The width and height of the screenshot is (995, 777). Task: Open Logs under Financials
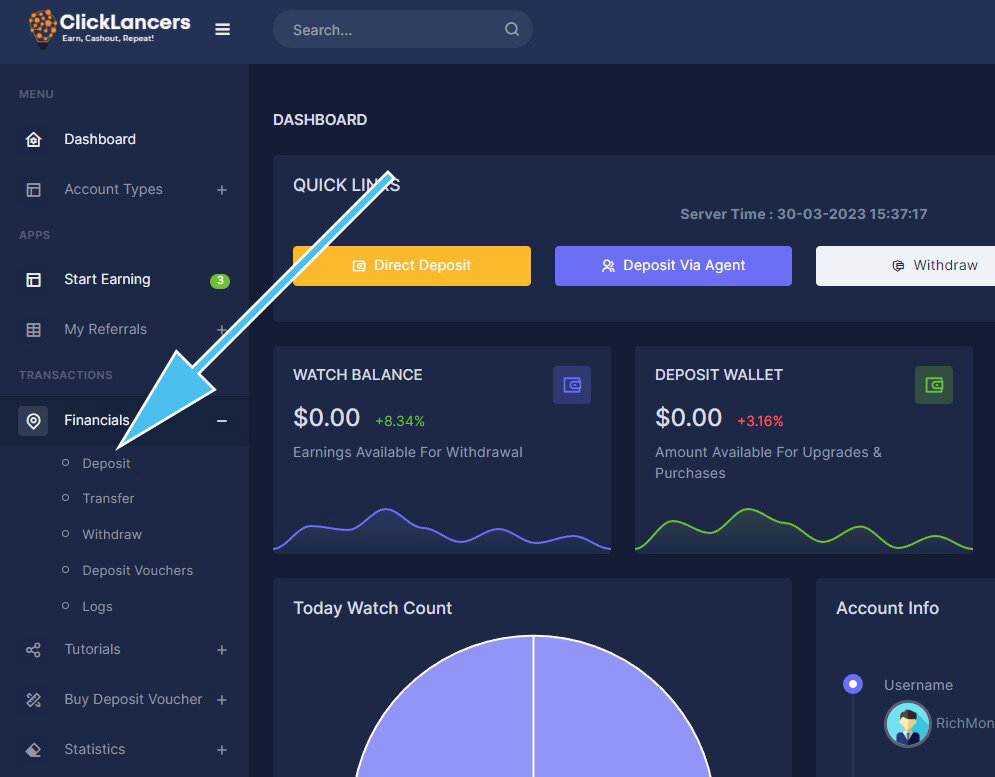tap(97, 607)
